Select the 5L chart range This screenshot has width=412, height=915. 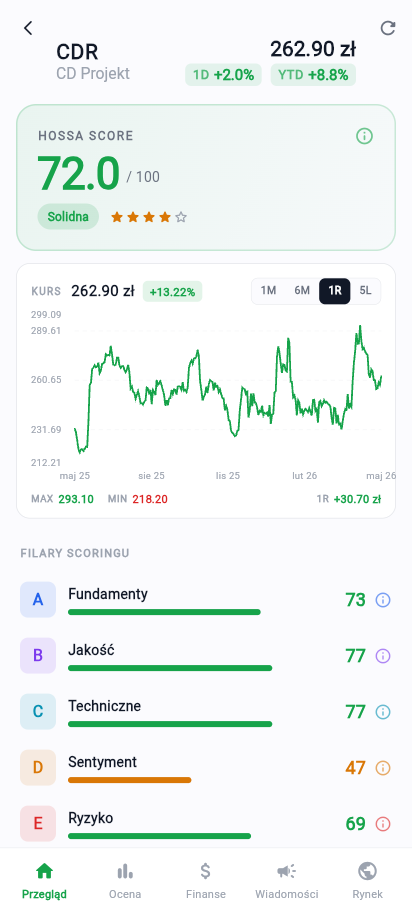(x=365, y=291)
